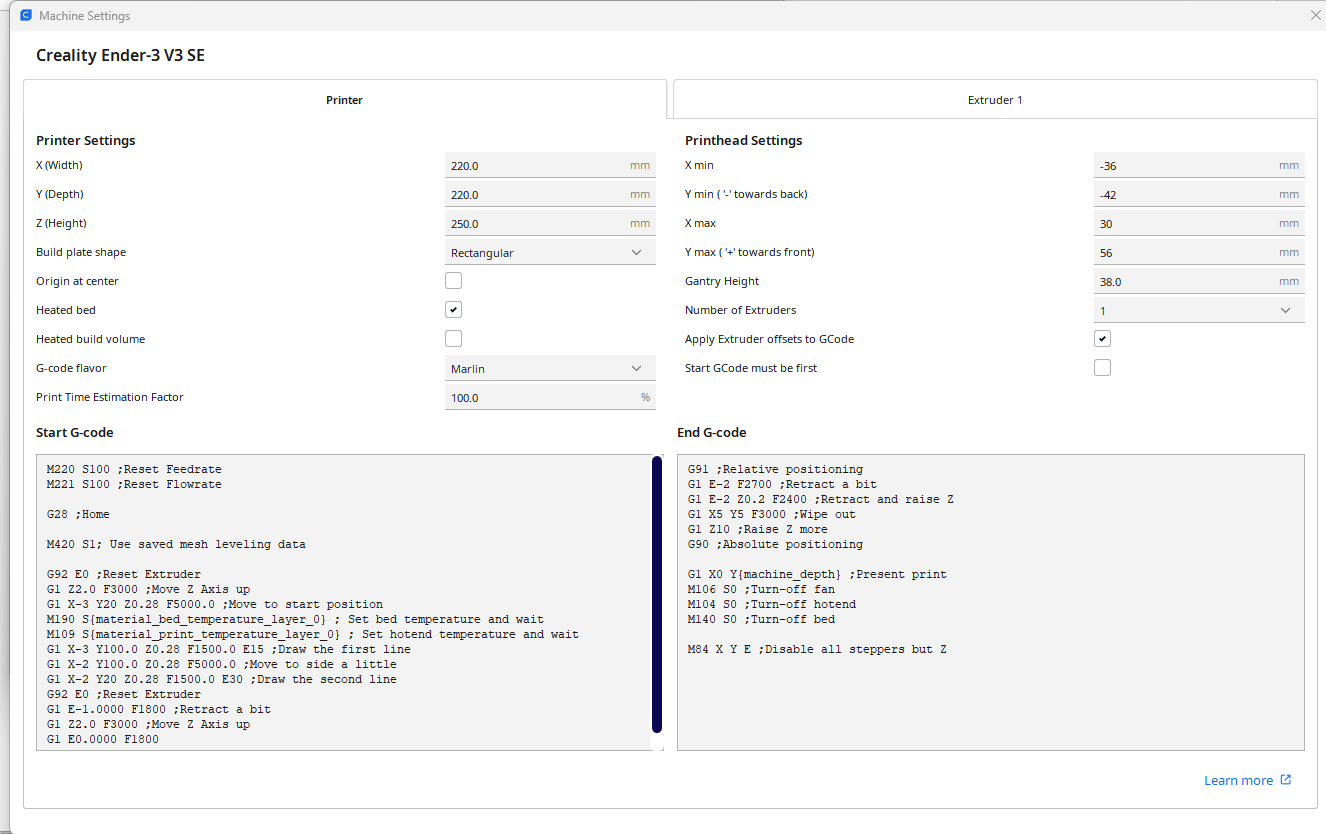
Task: Open the G-code flavor dropdown
Action: tap(550, 369)
